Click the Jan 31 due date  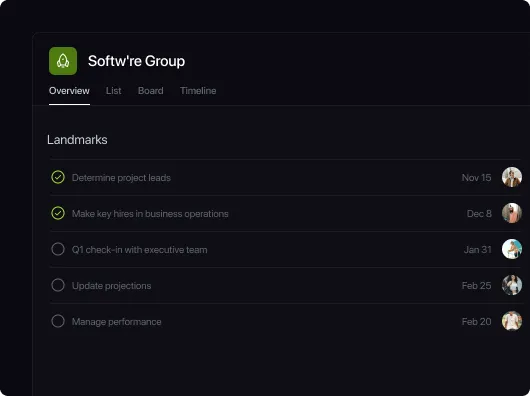[478, 250]
